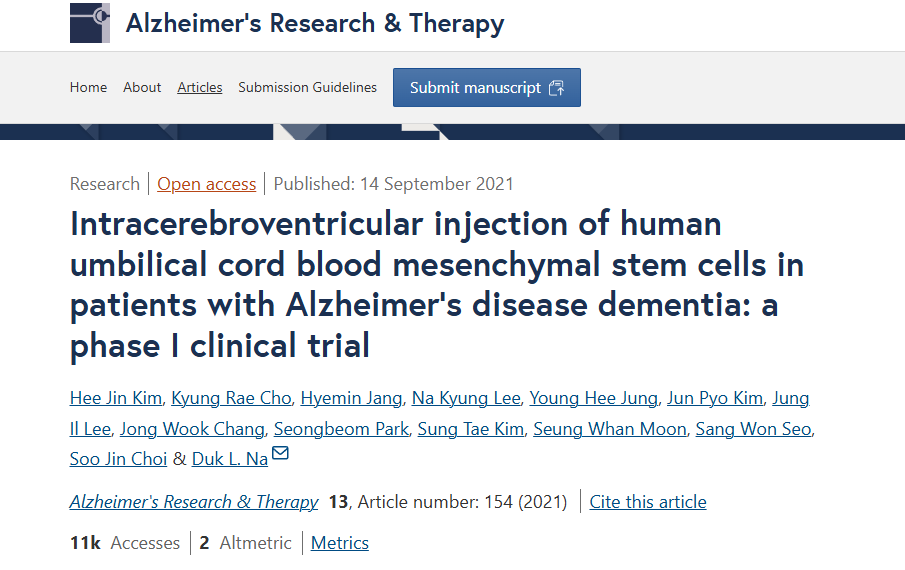This screenshot has width=905, height=570.
Task: Open the About menu item
Action: pyautogui.click(x=142, y=88)
